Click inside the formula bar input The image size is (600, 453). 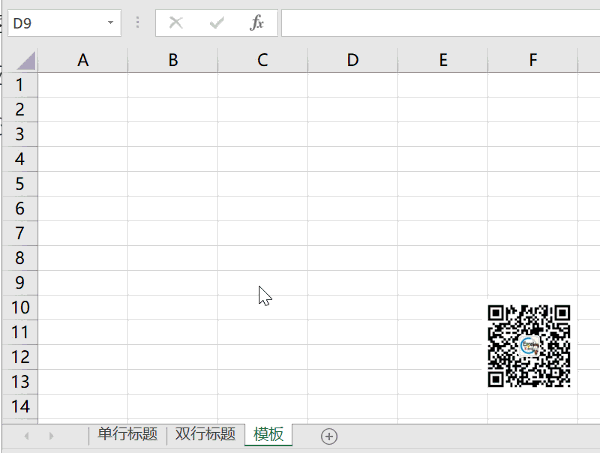[x=440, y=23]
